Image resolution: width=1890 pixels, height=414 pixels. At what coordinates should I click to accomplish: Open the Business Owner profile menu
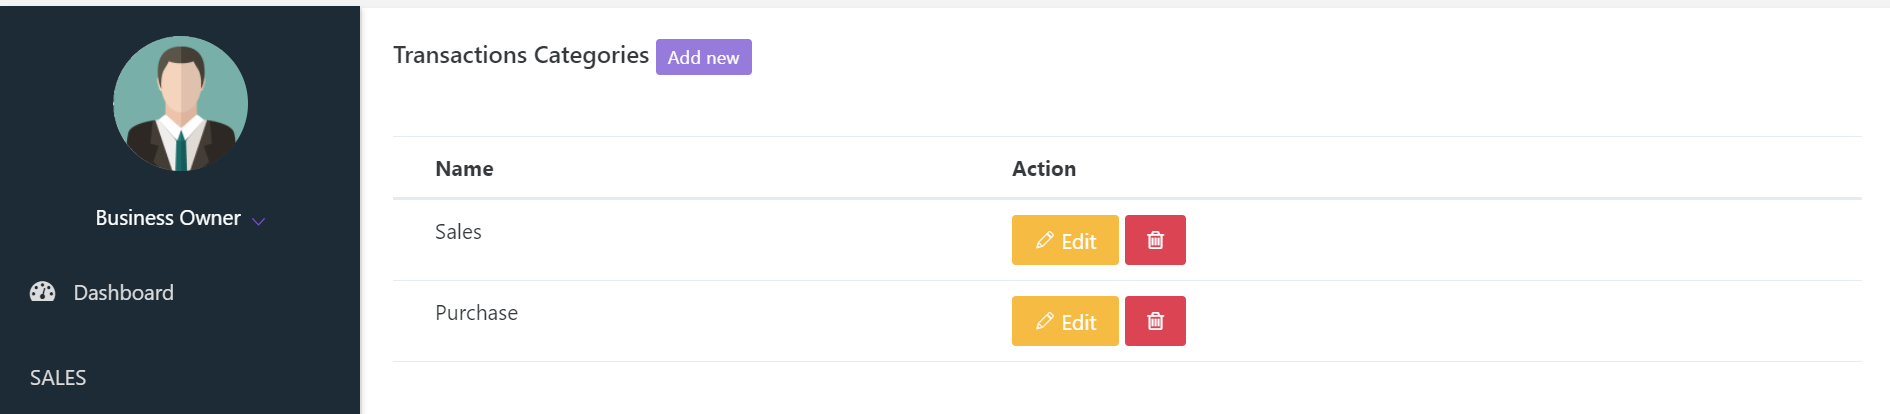(x=168, y=218)
